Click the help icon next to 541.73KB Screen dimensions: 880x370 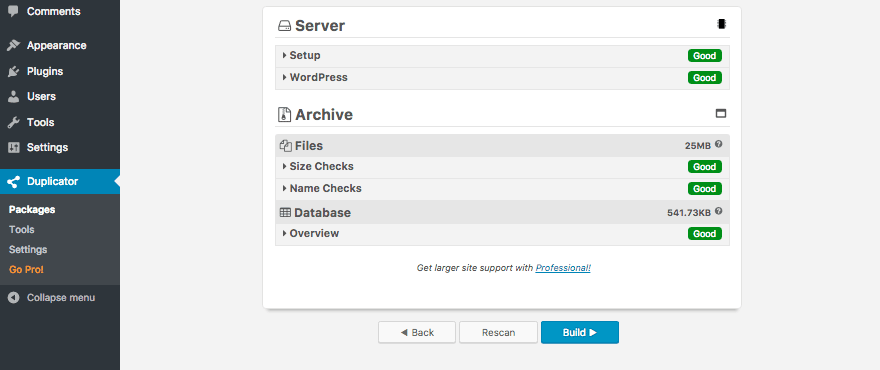click(718, 212)
